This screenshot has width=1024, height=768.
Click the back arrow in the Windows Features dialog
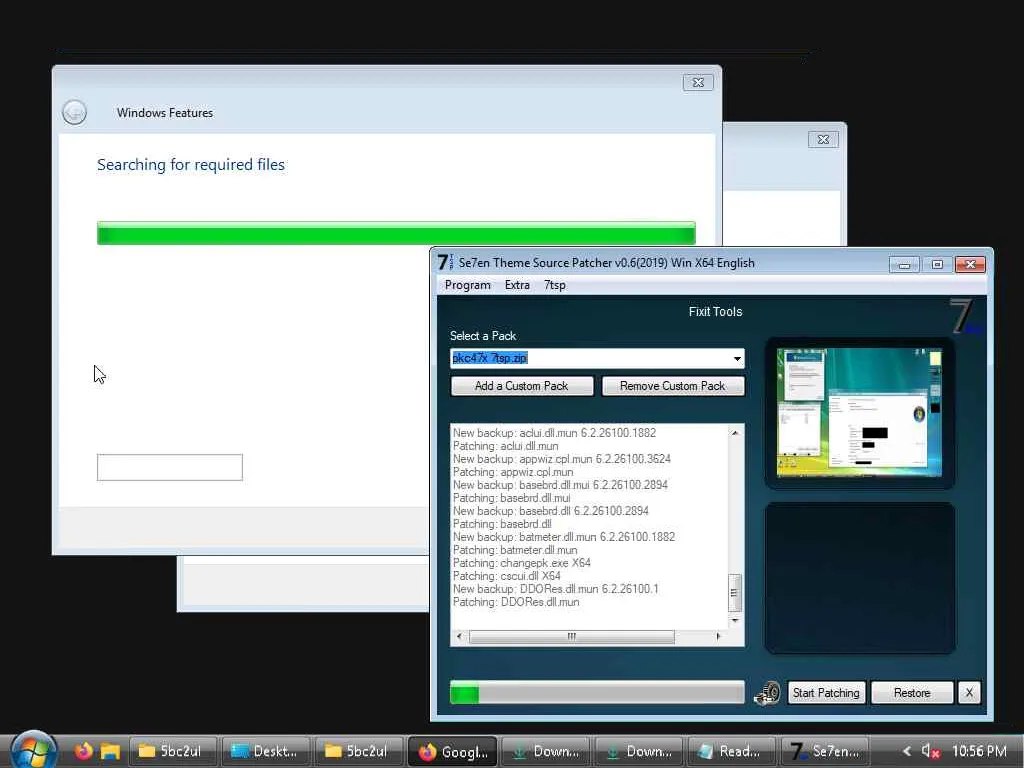point(74,112)
